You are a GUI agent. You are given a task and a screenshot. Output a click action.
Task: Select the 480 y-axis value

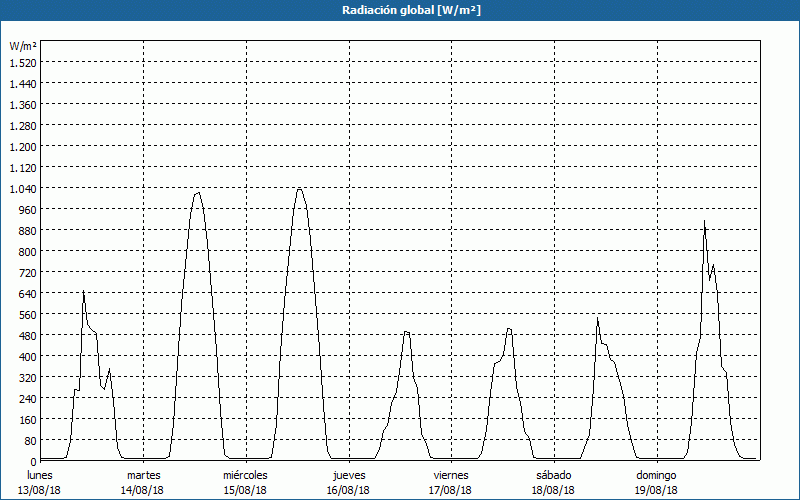[x=28, y=335]
